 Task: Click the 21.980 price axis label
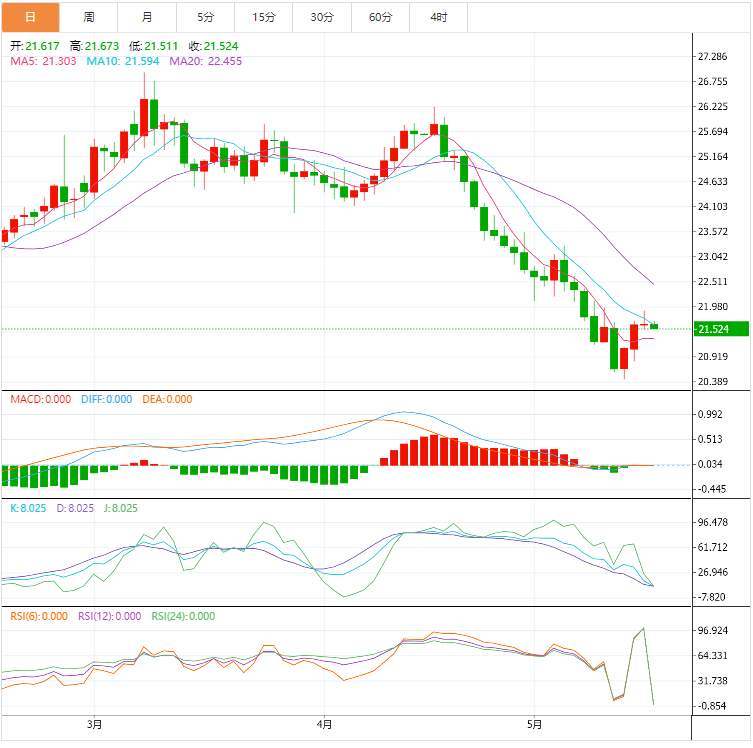pos(713,306)
